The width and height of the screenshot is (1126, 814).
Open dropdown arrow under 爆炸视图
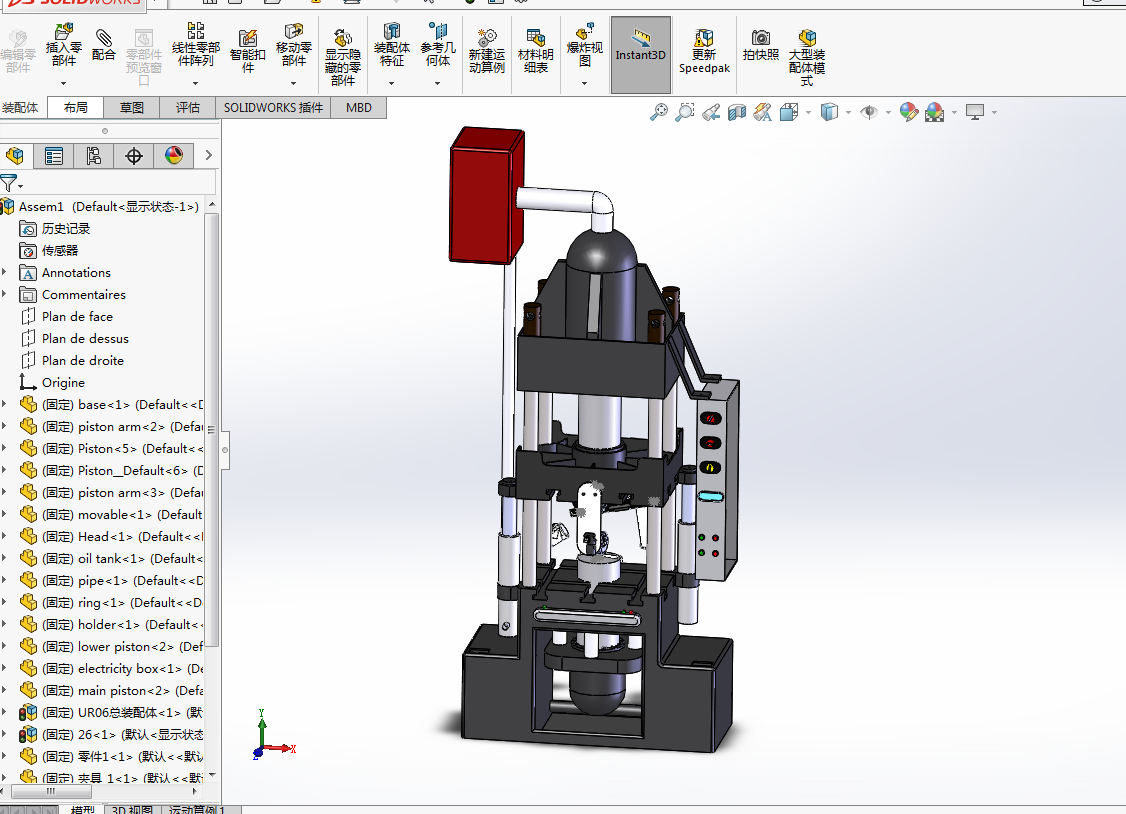(585, 84)
